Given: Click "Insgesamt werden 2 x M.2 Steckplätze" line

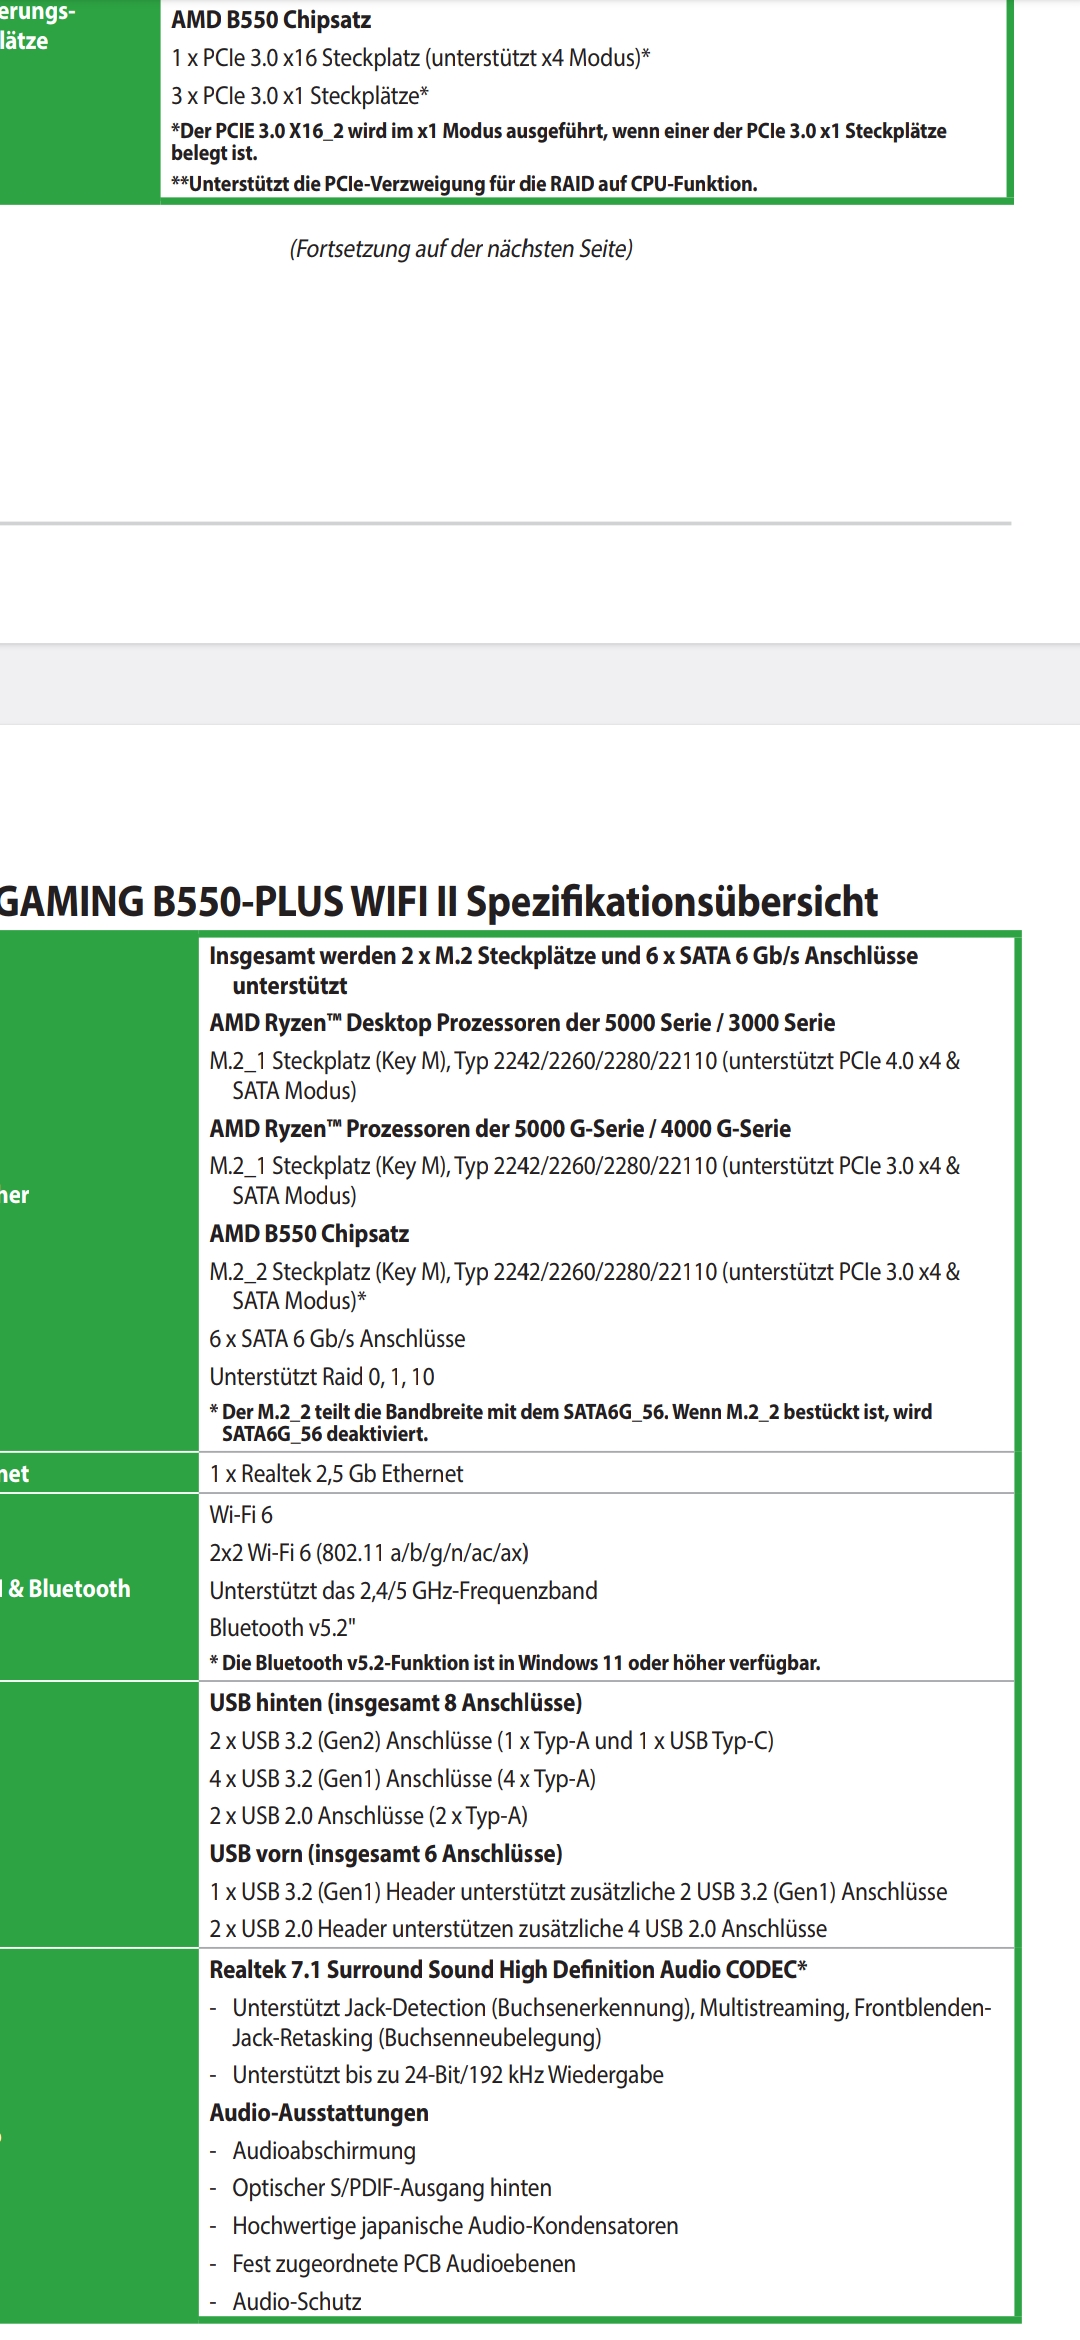Looking at the screenshot, I should (563, 970).
